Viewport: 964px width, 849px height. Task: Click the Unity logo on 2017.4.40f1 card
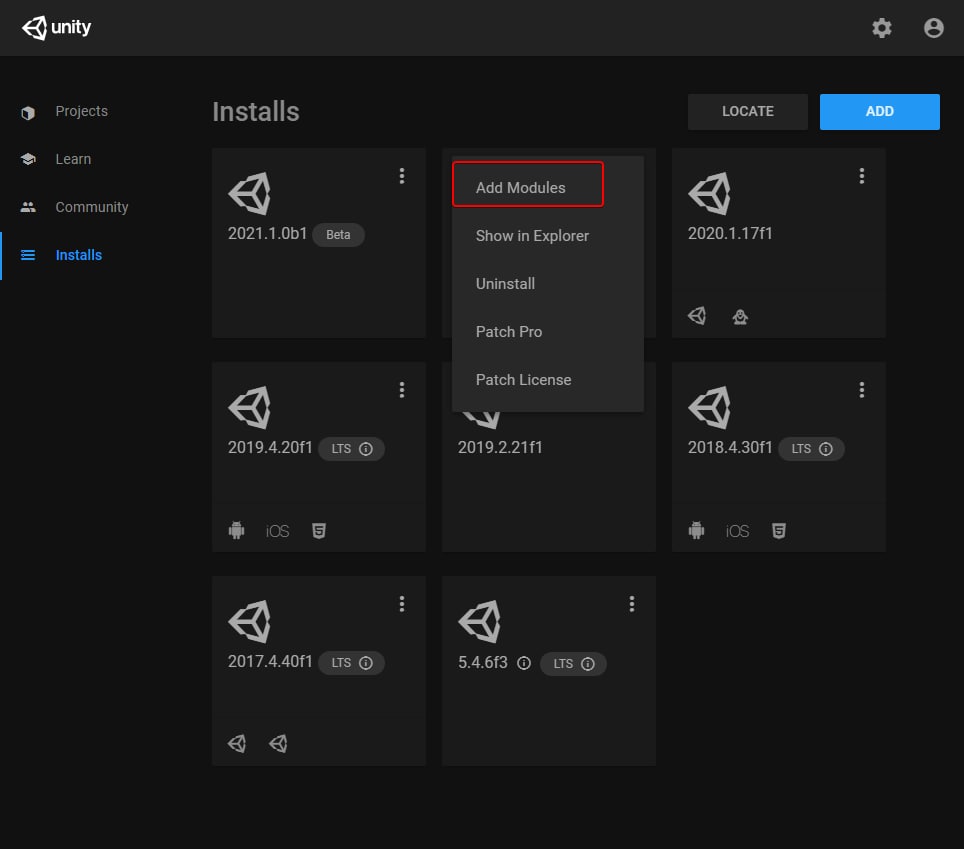(x=250, y=622)
